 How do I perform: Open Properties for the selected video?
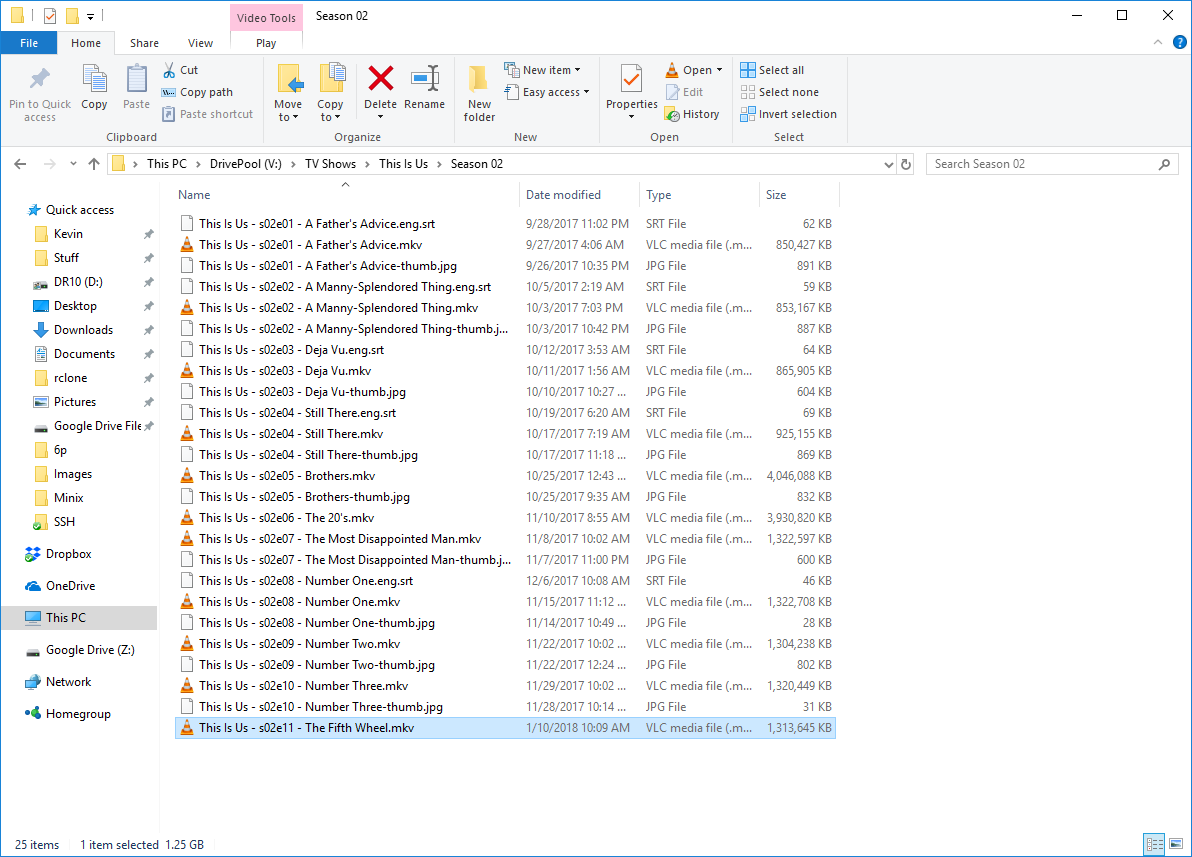630,90
